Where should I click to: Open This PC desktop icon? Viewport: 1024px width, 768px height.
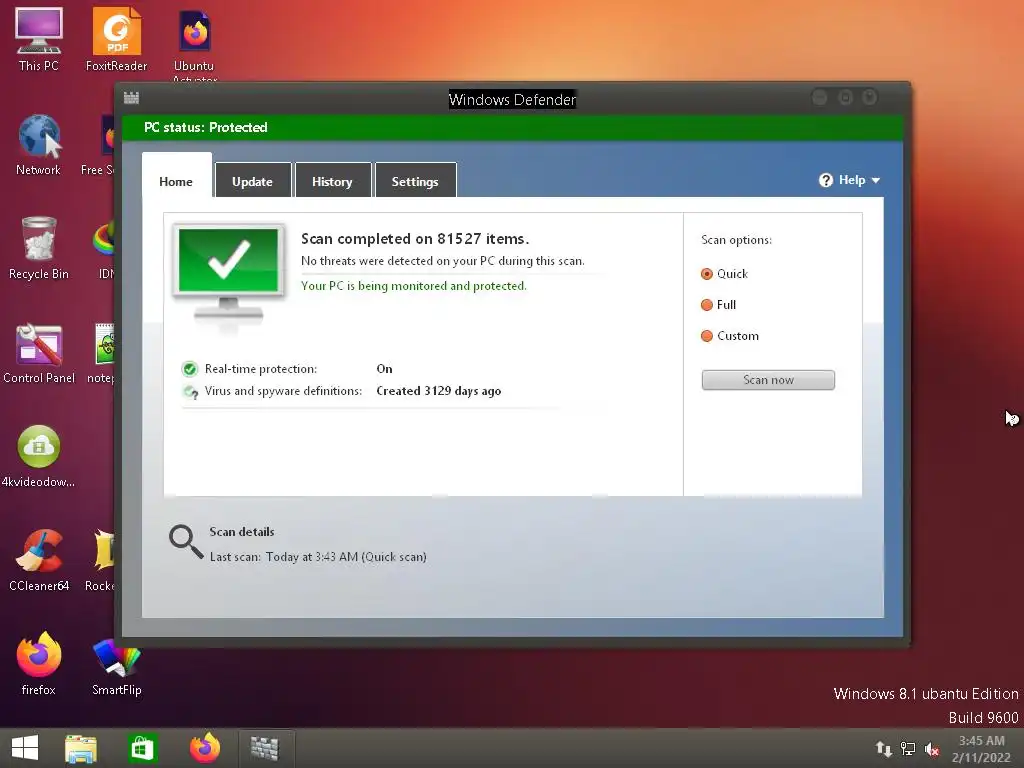pos(39,39)
